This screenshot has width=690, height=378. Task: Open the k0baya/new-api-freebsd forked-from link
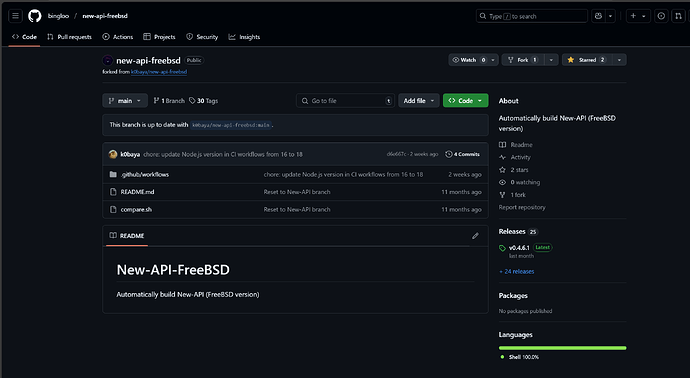(159, 72)
